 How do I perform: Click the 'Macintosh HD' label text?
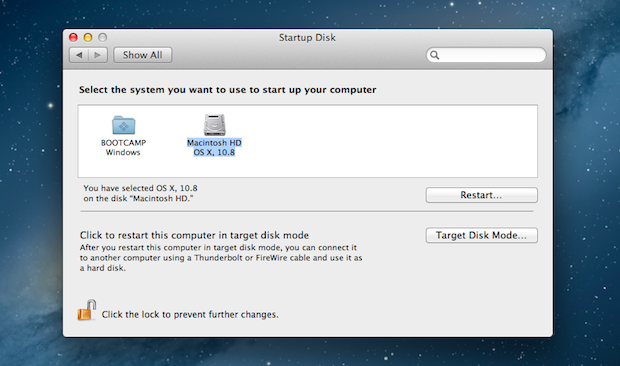click(214, 143)
